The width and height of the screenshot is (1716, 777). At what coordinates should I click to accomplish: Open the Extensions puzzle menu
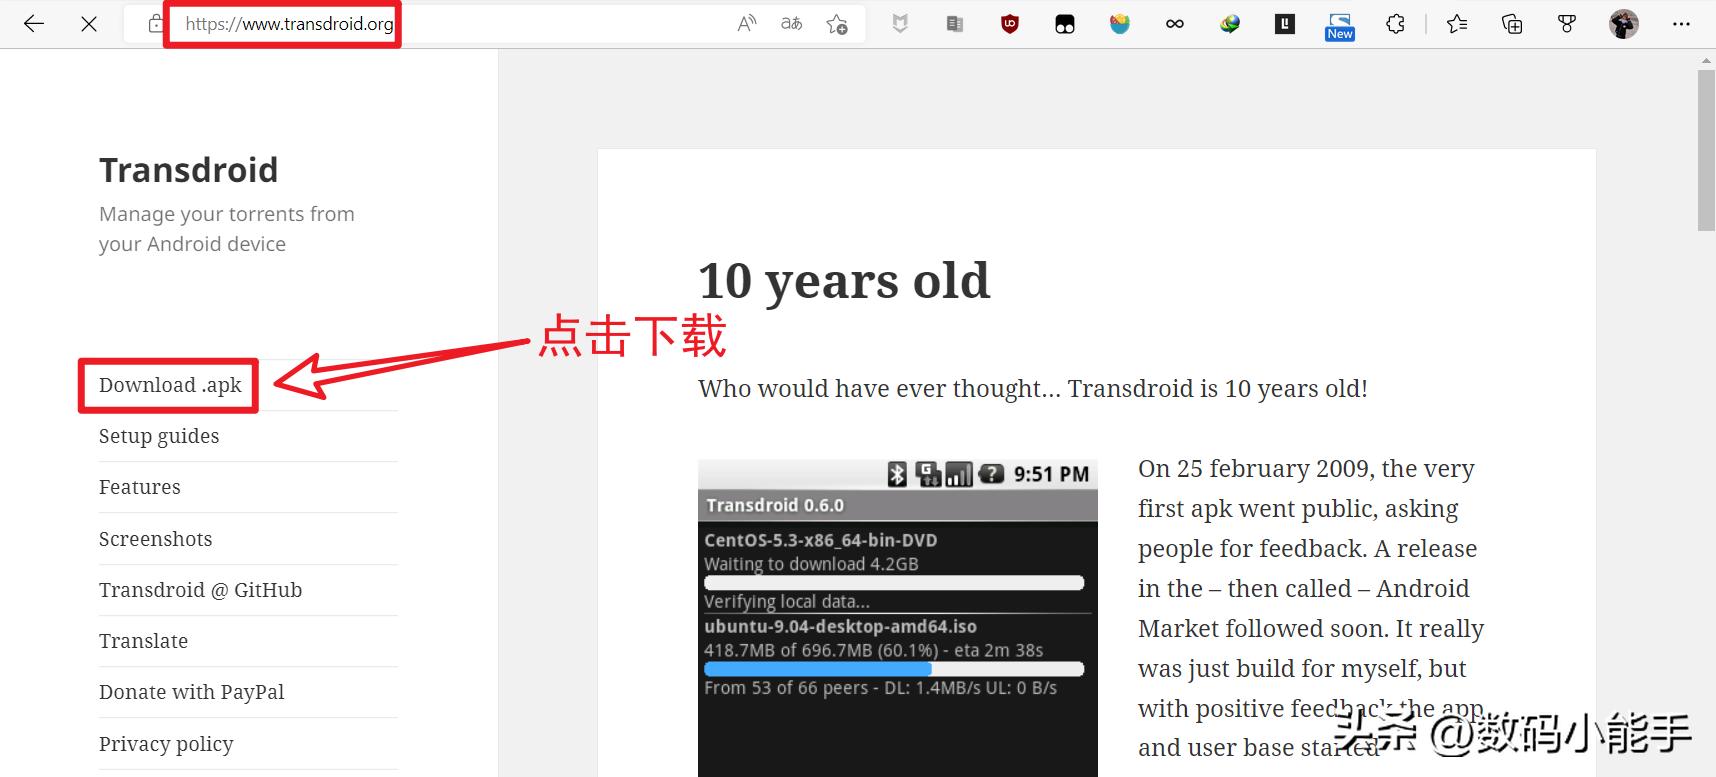tap(1395, 24)
